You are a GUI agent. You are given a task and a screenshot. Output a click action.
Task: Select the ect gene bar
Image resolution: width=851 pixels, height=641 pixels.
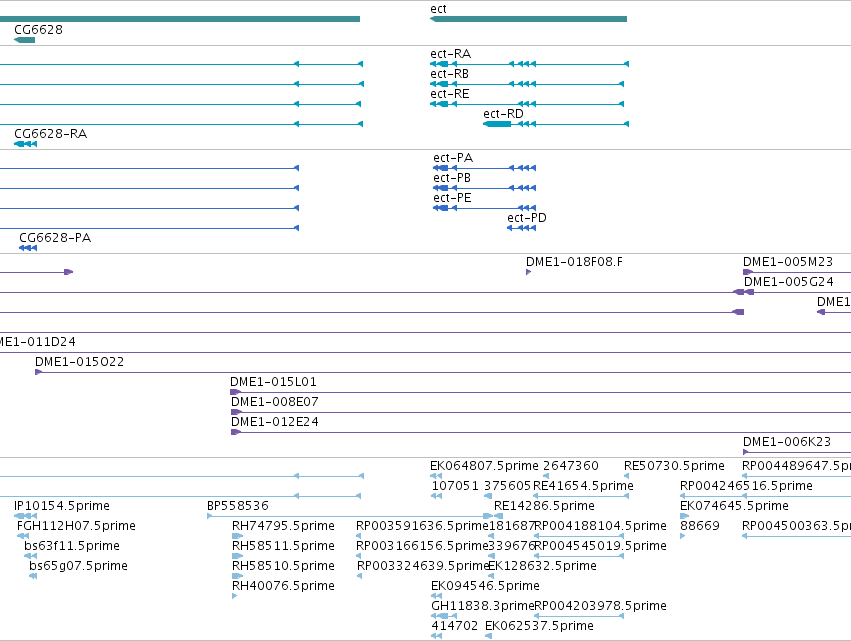pyautogui.click(x=529, y=19)
